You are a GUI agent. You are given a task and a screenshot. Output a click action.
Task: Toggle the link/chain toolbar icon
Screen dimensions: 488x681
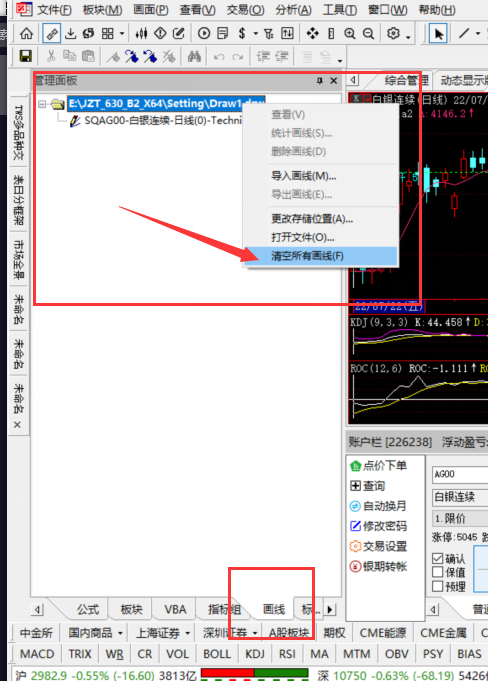point(51,33)
